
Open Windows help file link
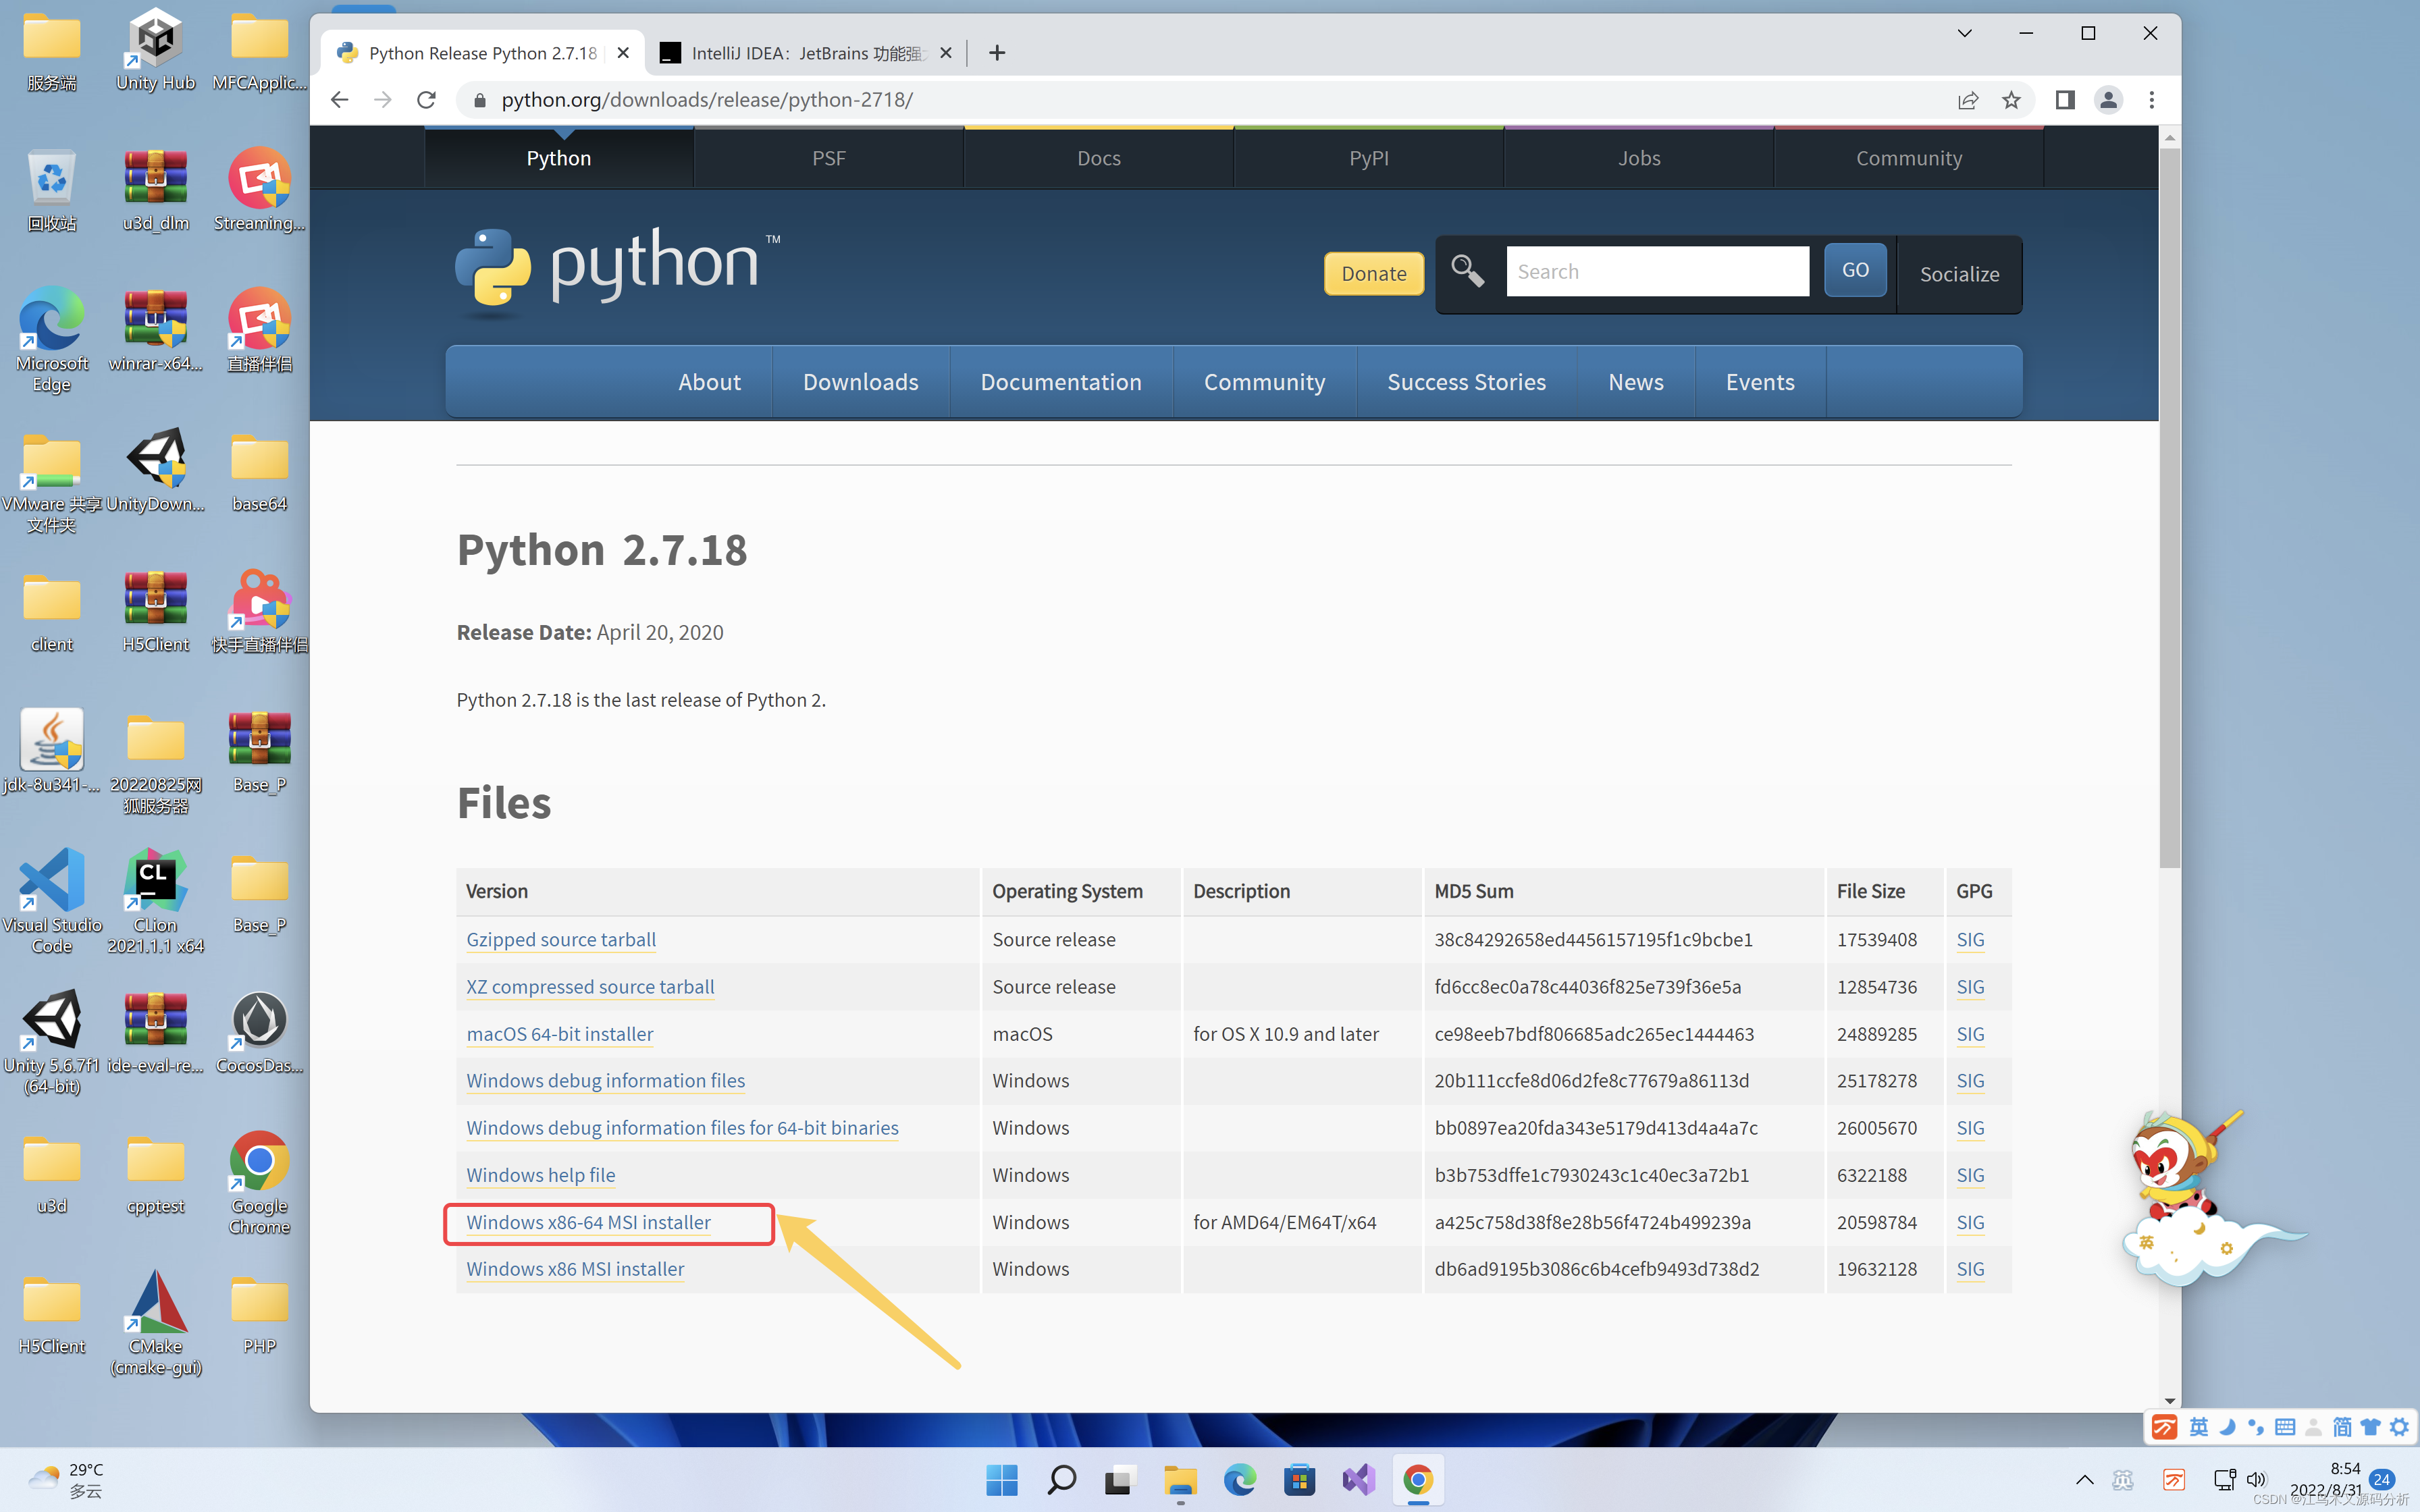[540, 1175]
